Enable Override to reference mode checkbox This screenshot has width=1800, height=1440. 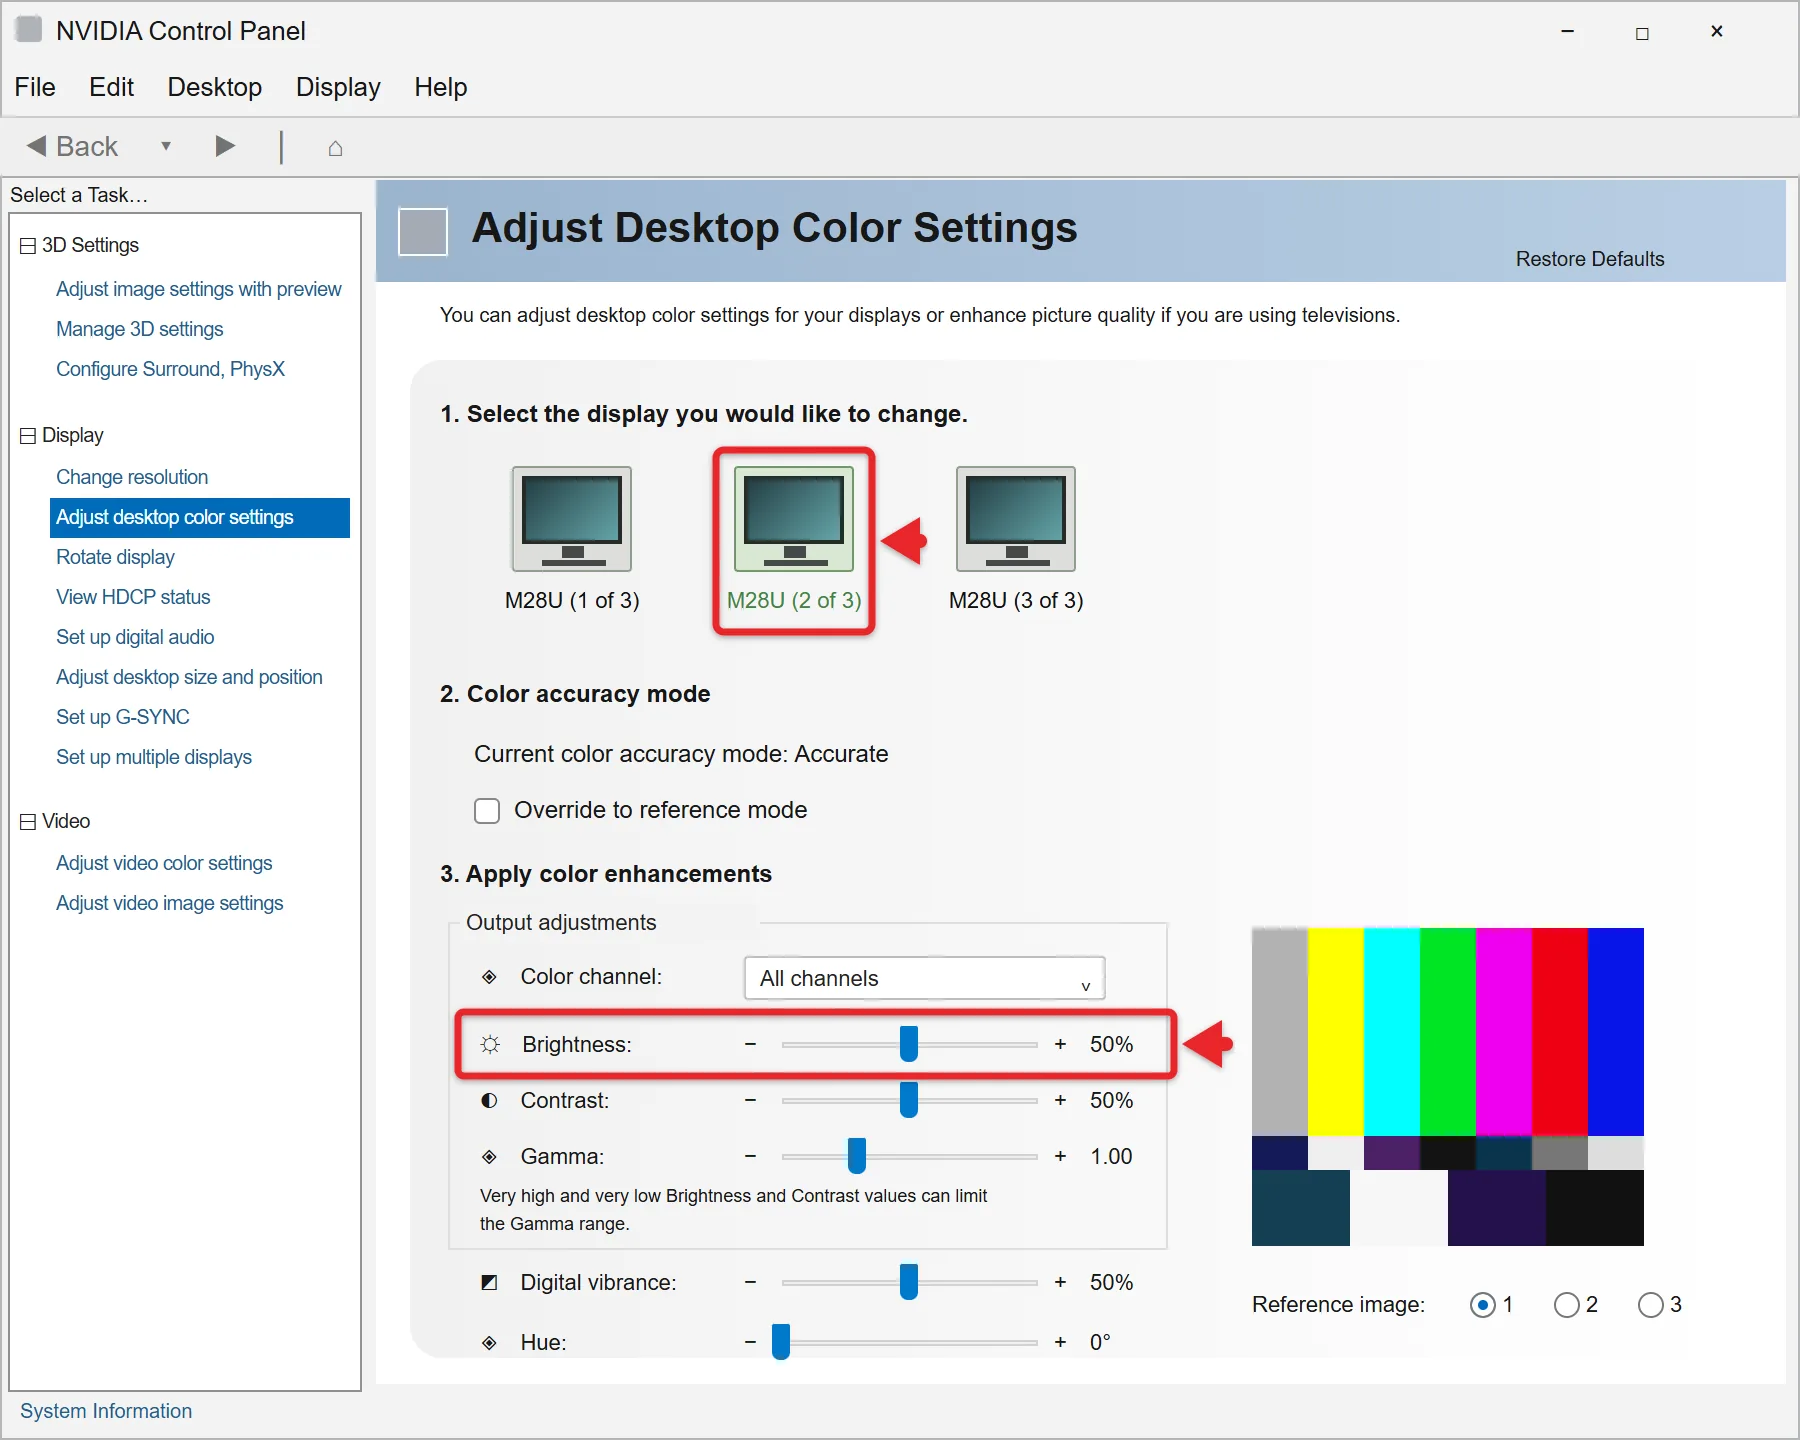point(487,810)
